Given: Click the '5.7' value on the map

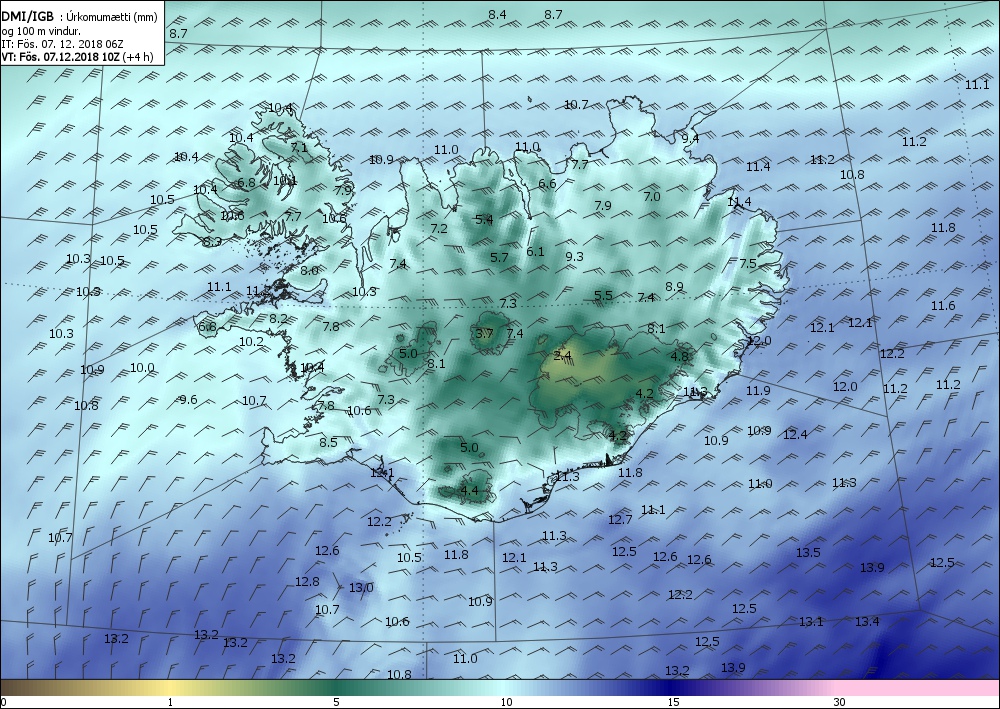Looking at the screenshot, I should [x=499, y=258].
